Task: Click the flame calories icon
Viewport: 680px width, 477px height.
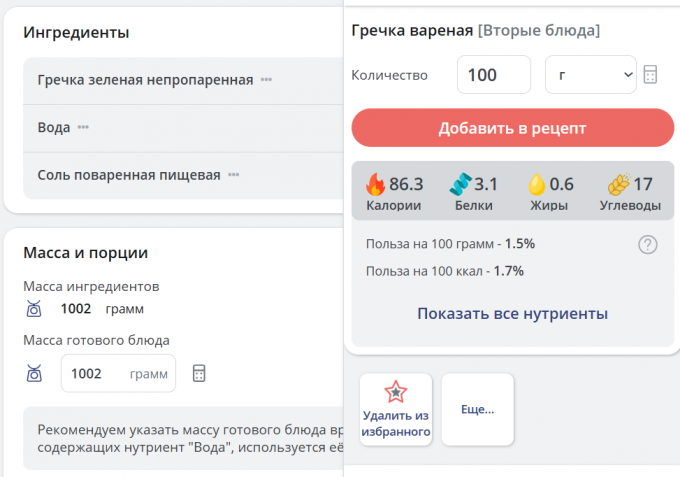Action: pyautogui.click(x=375, y=184)
